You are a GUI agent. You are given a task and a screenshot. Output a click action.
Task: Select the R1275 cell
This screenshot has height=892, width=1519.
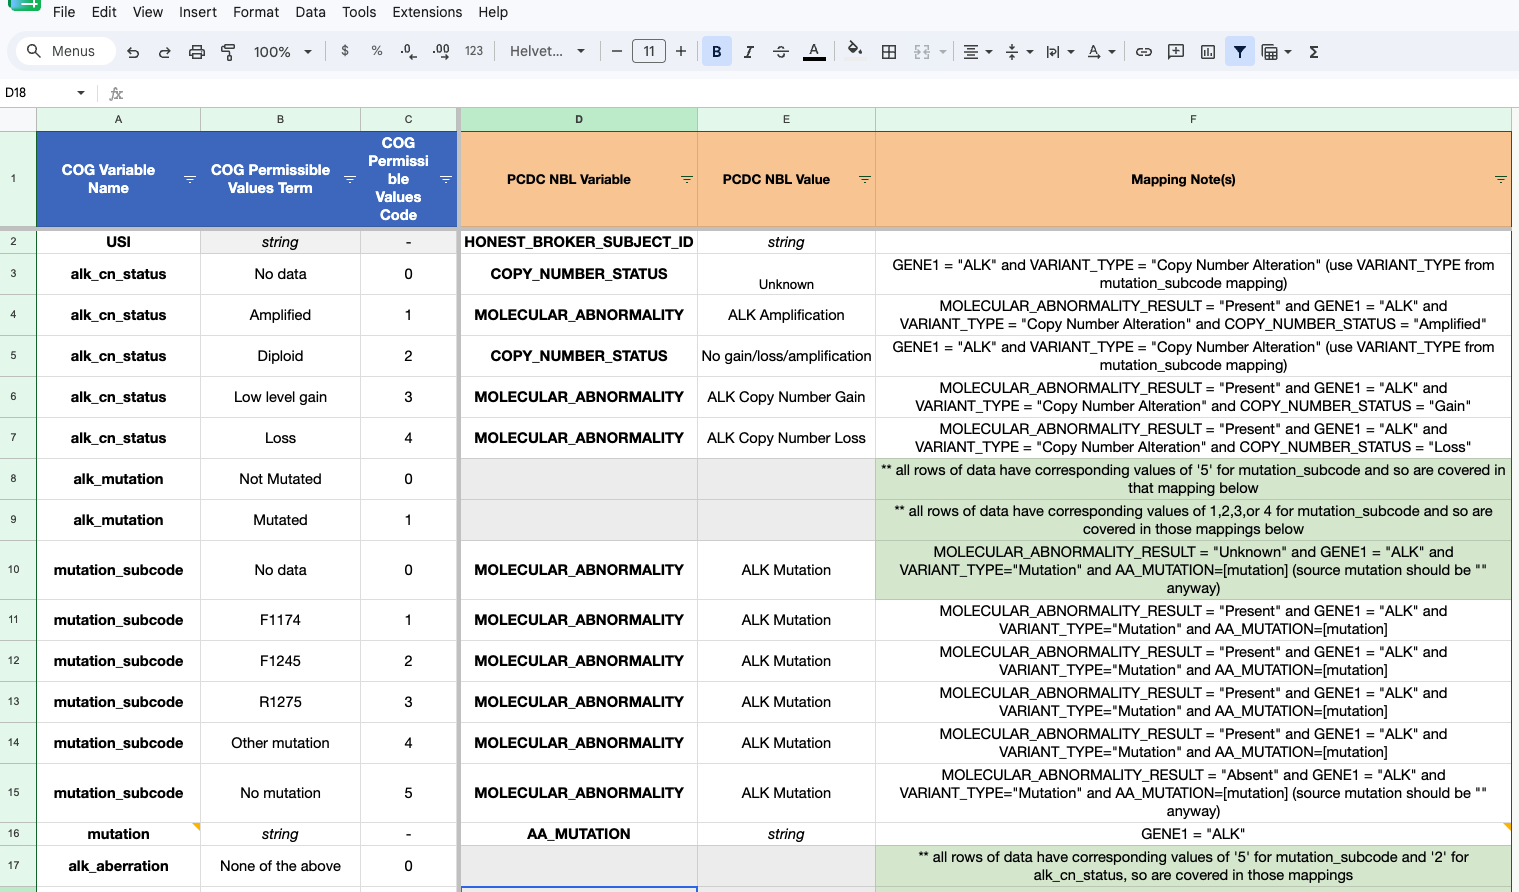280,702
